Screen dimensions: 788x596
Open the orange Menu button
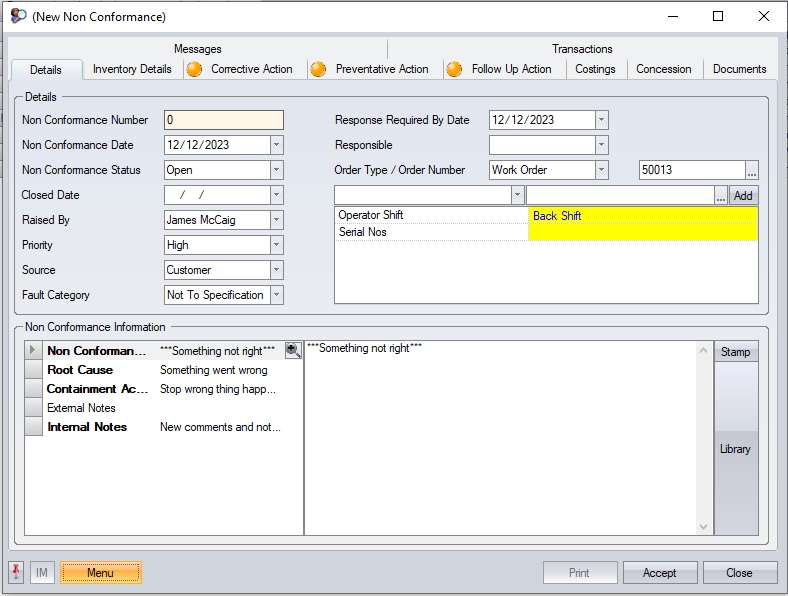[x=100, y=573]
